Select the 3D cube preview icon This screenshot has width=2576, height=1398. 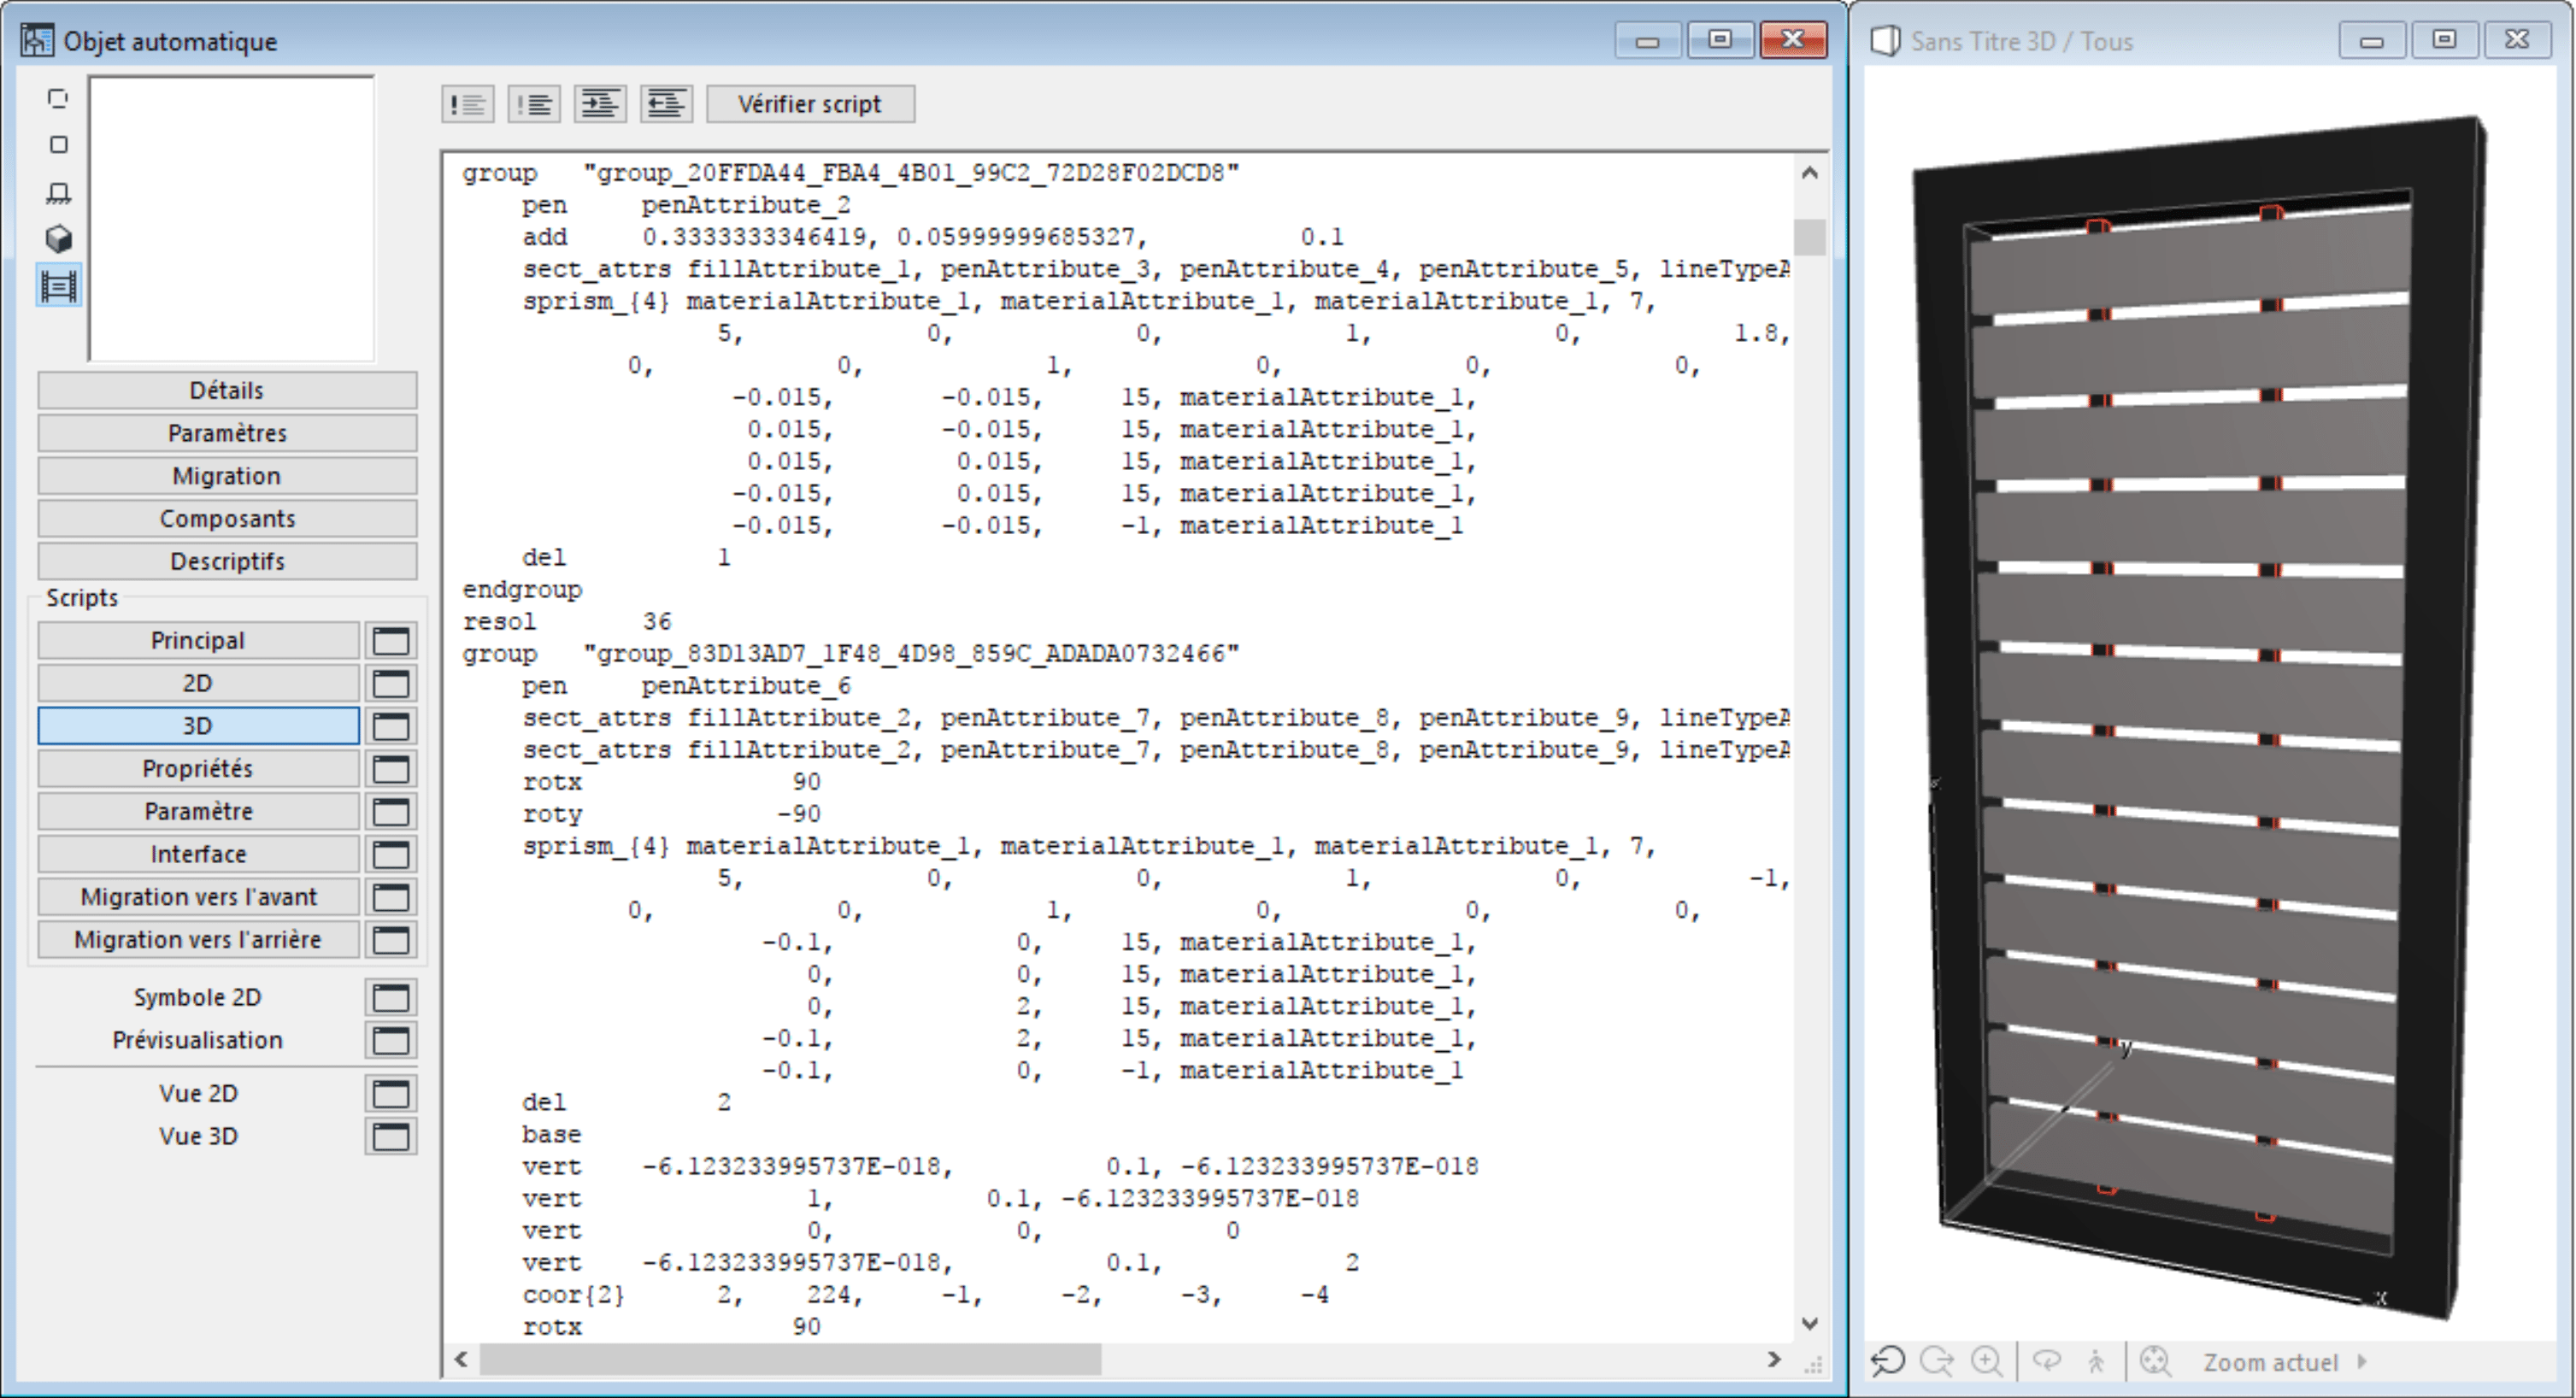[58, 239]
